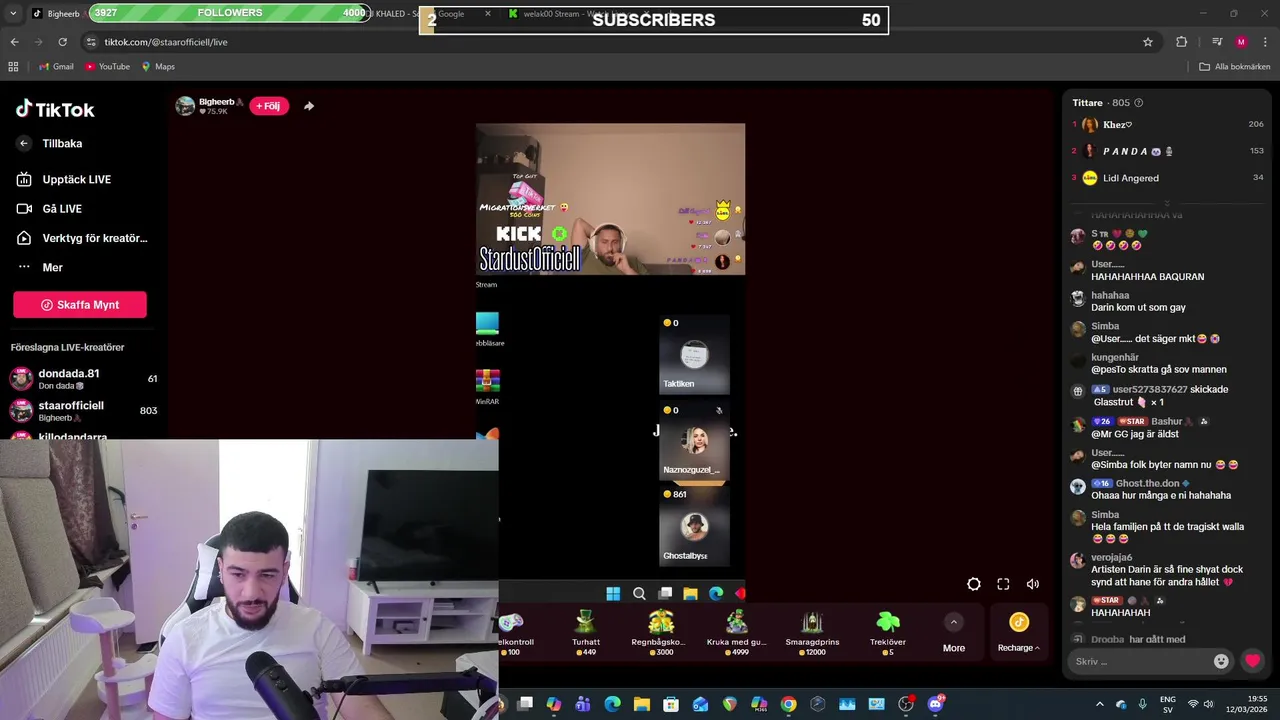This screenshot has width=1280, height=720.
Task: Open Maps bookmark
Action: 158,67
